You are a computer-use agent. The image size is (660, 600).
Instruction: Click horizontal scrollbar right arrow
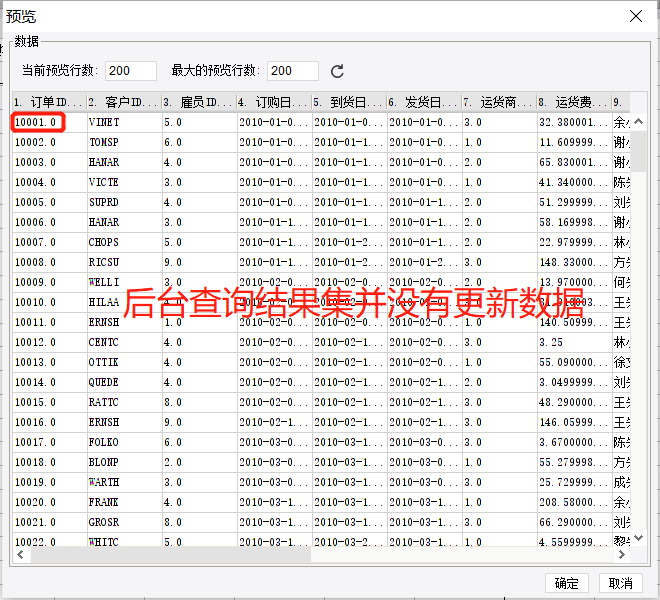[622, 555]
